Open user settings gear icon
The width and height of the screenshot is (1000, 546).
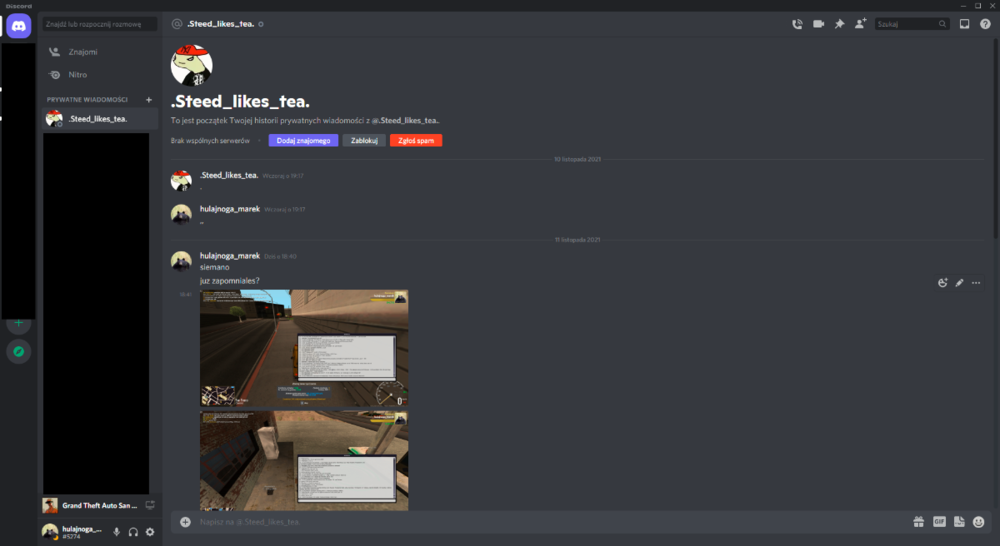[x=150, y=532]
